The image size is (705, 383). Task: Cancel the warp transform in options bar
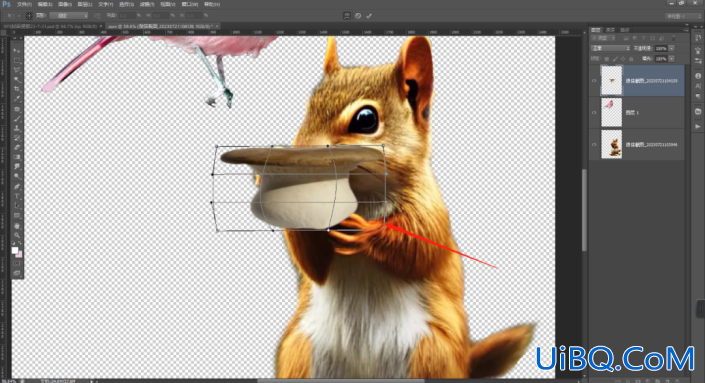pyautogui.click(x=358, y=16)
